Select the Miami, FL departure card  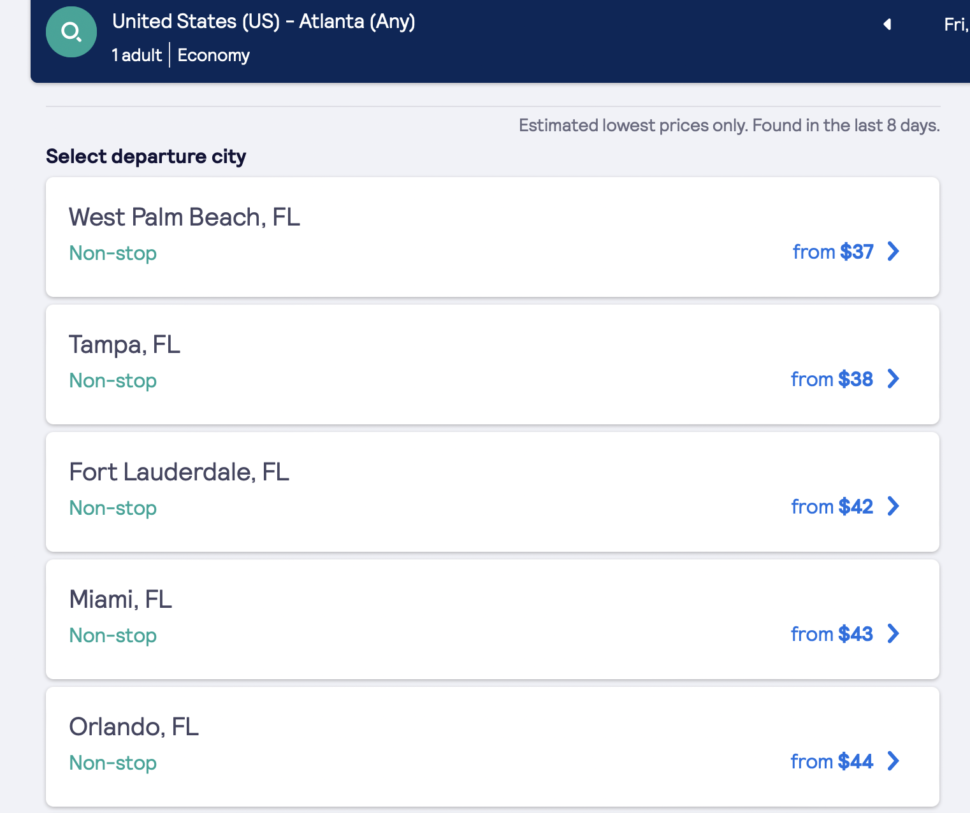tap(492, 619)
